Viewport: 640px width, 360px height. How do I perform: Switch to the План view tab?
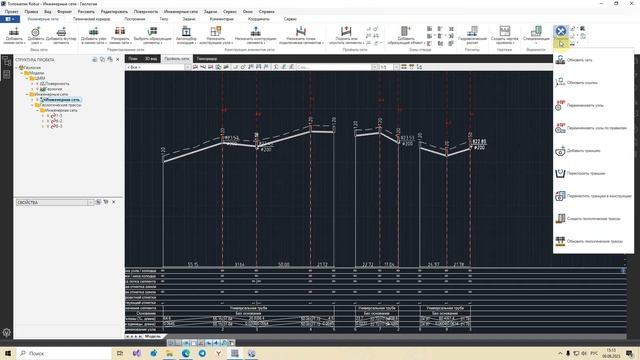tap(133, 59)
